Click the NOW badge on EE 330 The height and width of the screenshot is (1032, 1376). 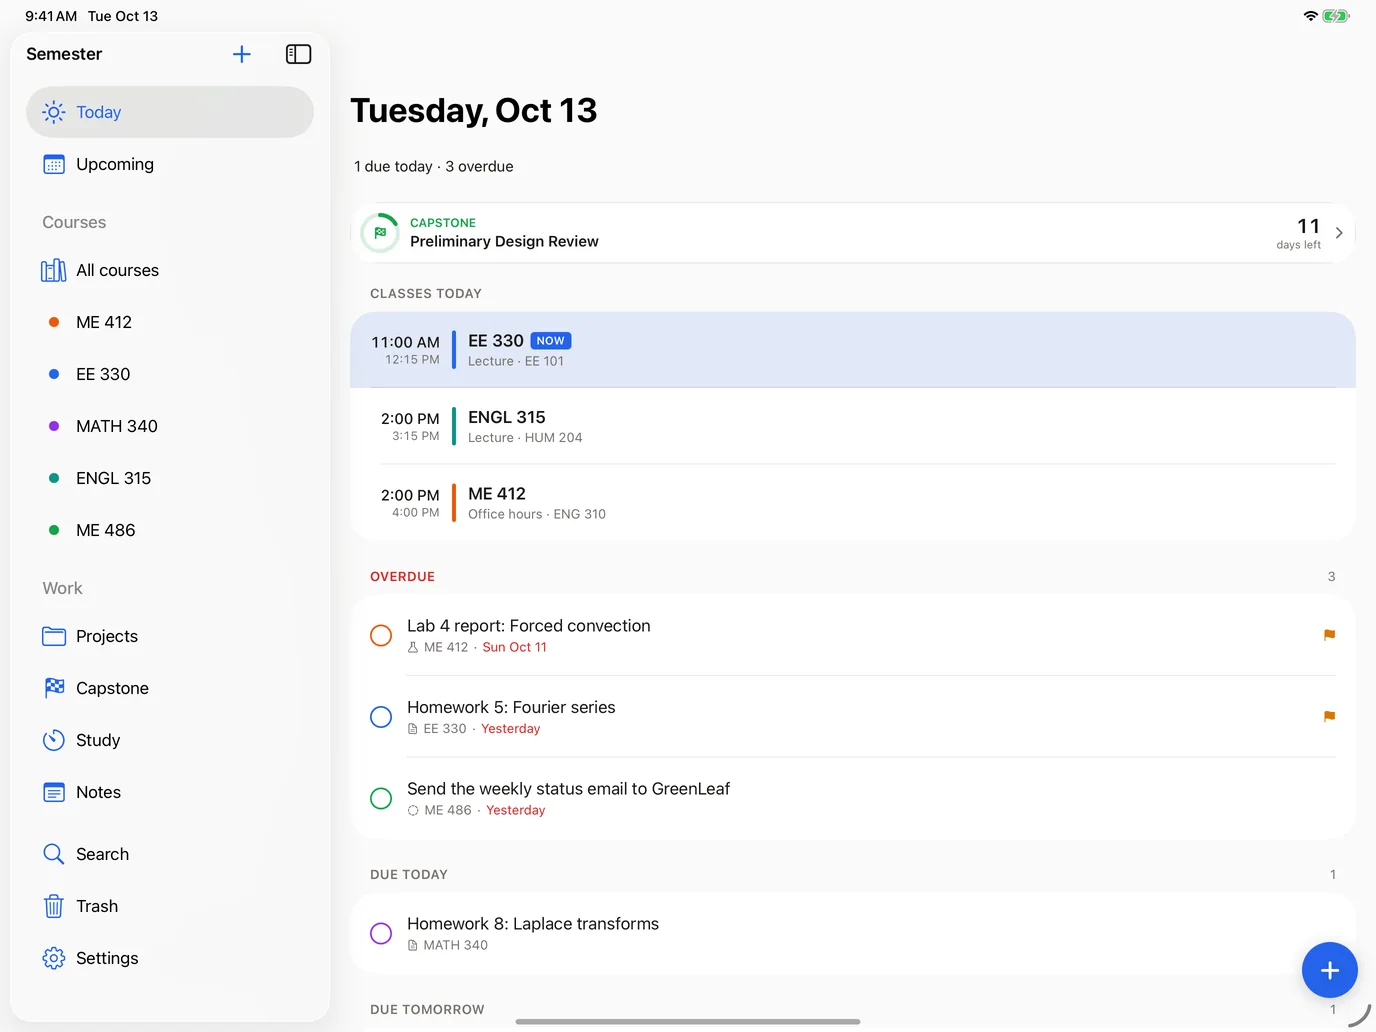(550, 341)
